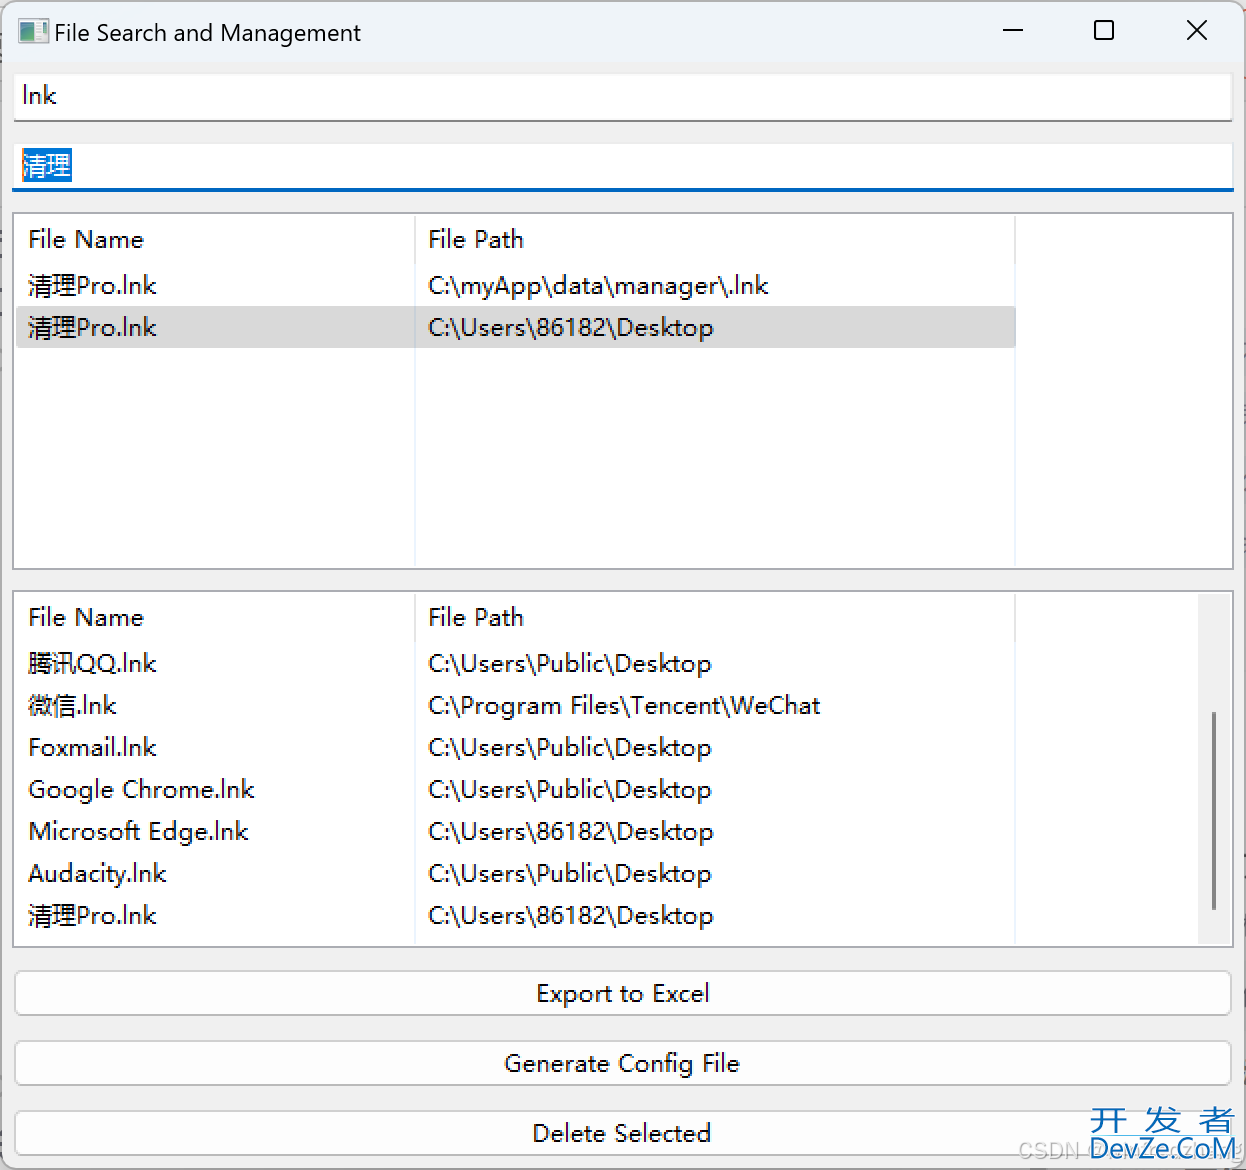Click the path next to 腾讯QQ.lnk

570,664
